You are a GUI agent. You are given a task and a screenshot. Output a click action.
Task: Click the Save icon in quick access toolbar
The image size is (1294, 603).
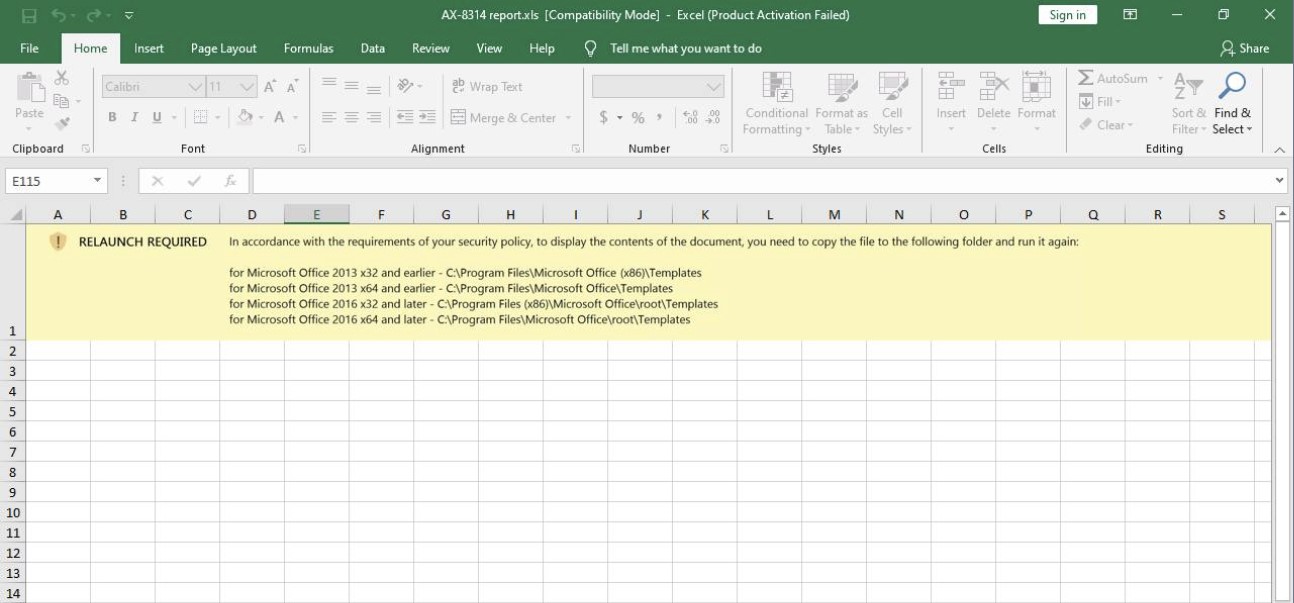[29, 15]
